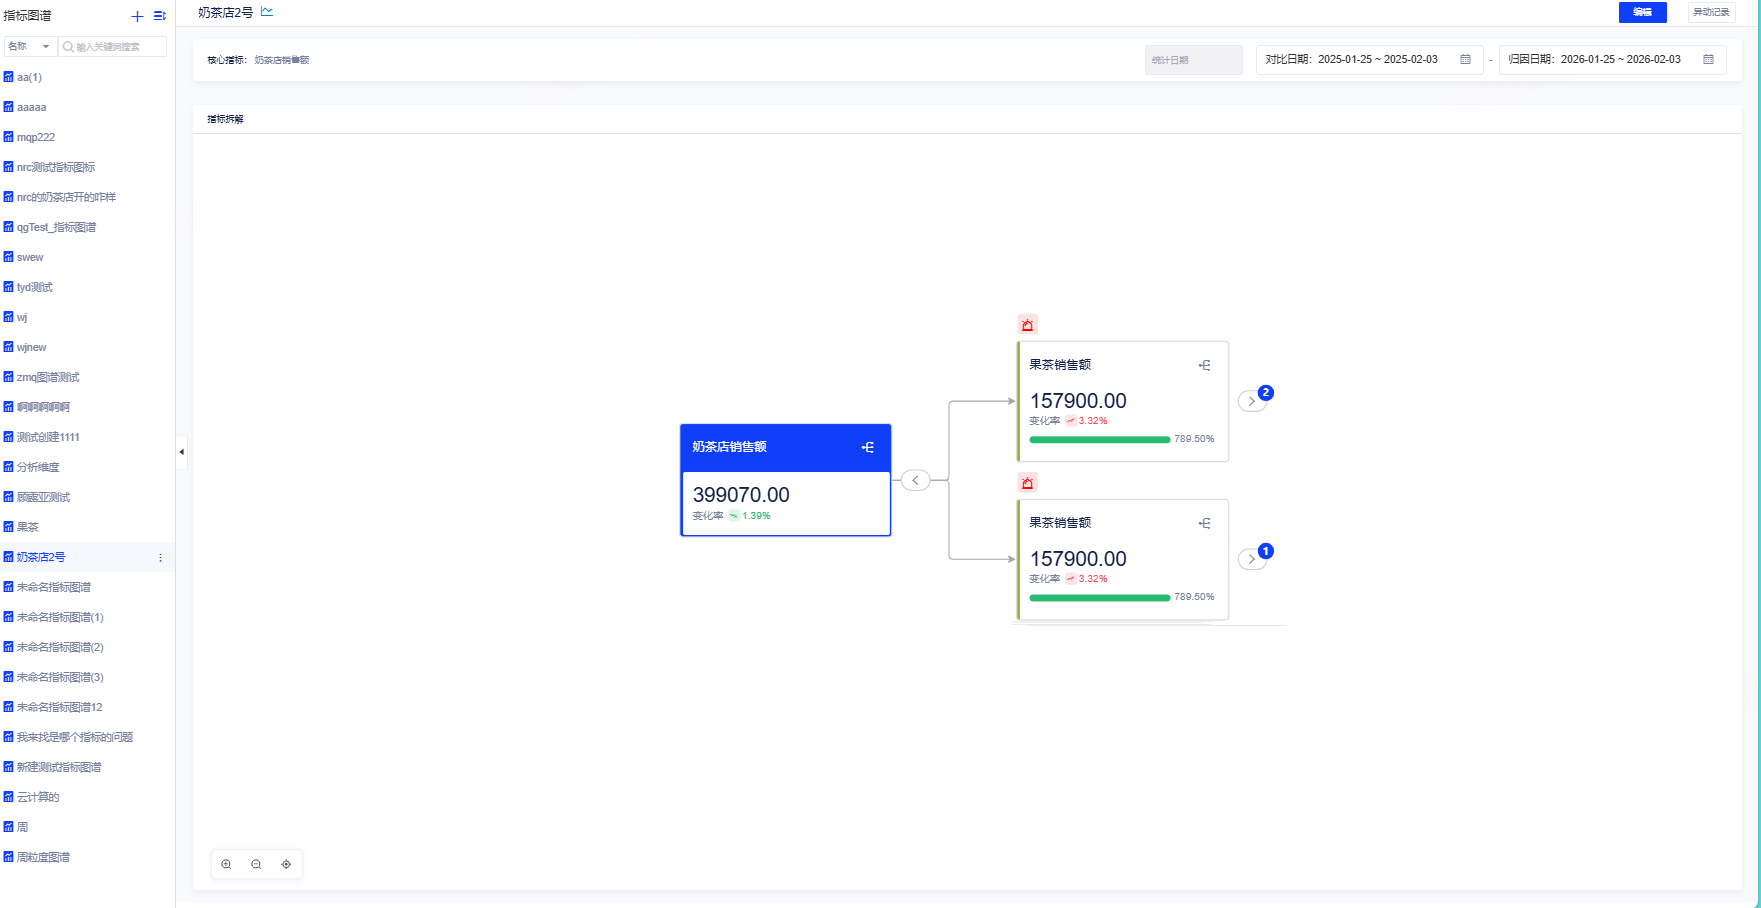Click alarm icon above the upper 果茶销售额 card
This screenshot has width=1761, height=908.
click(x=1027, y=324)
